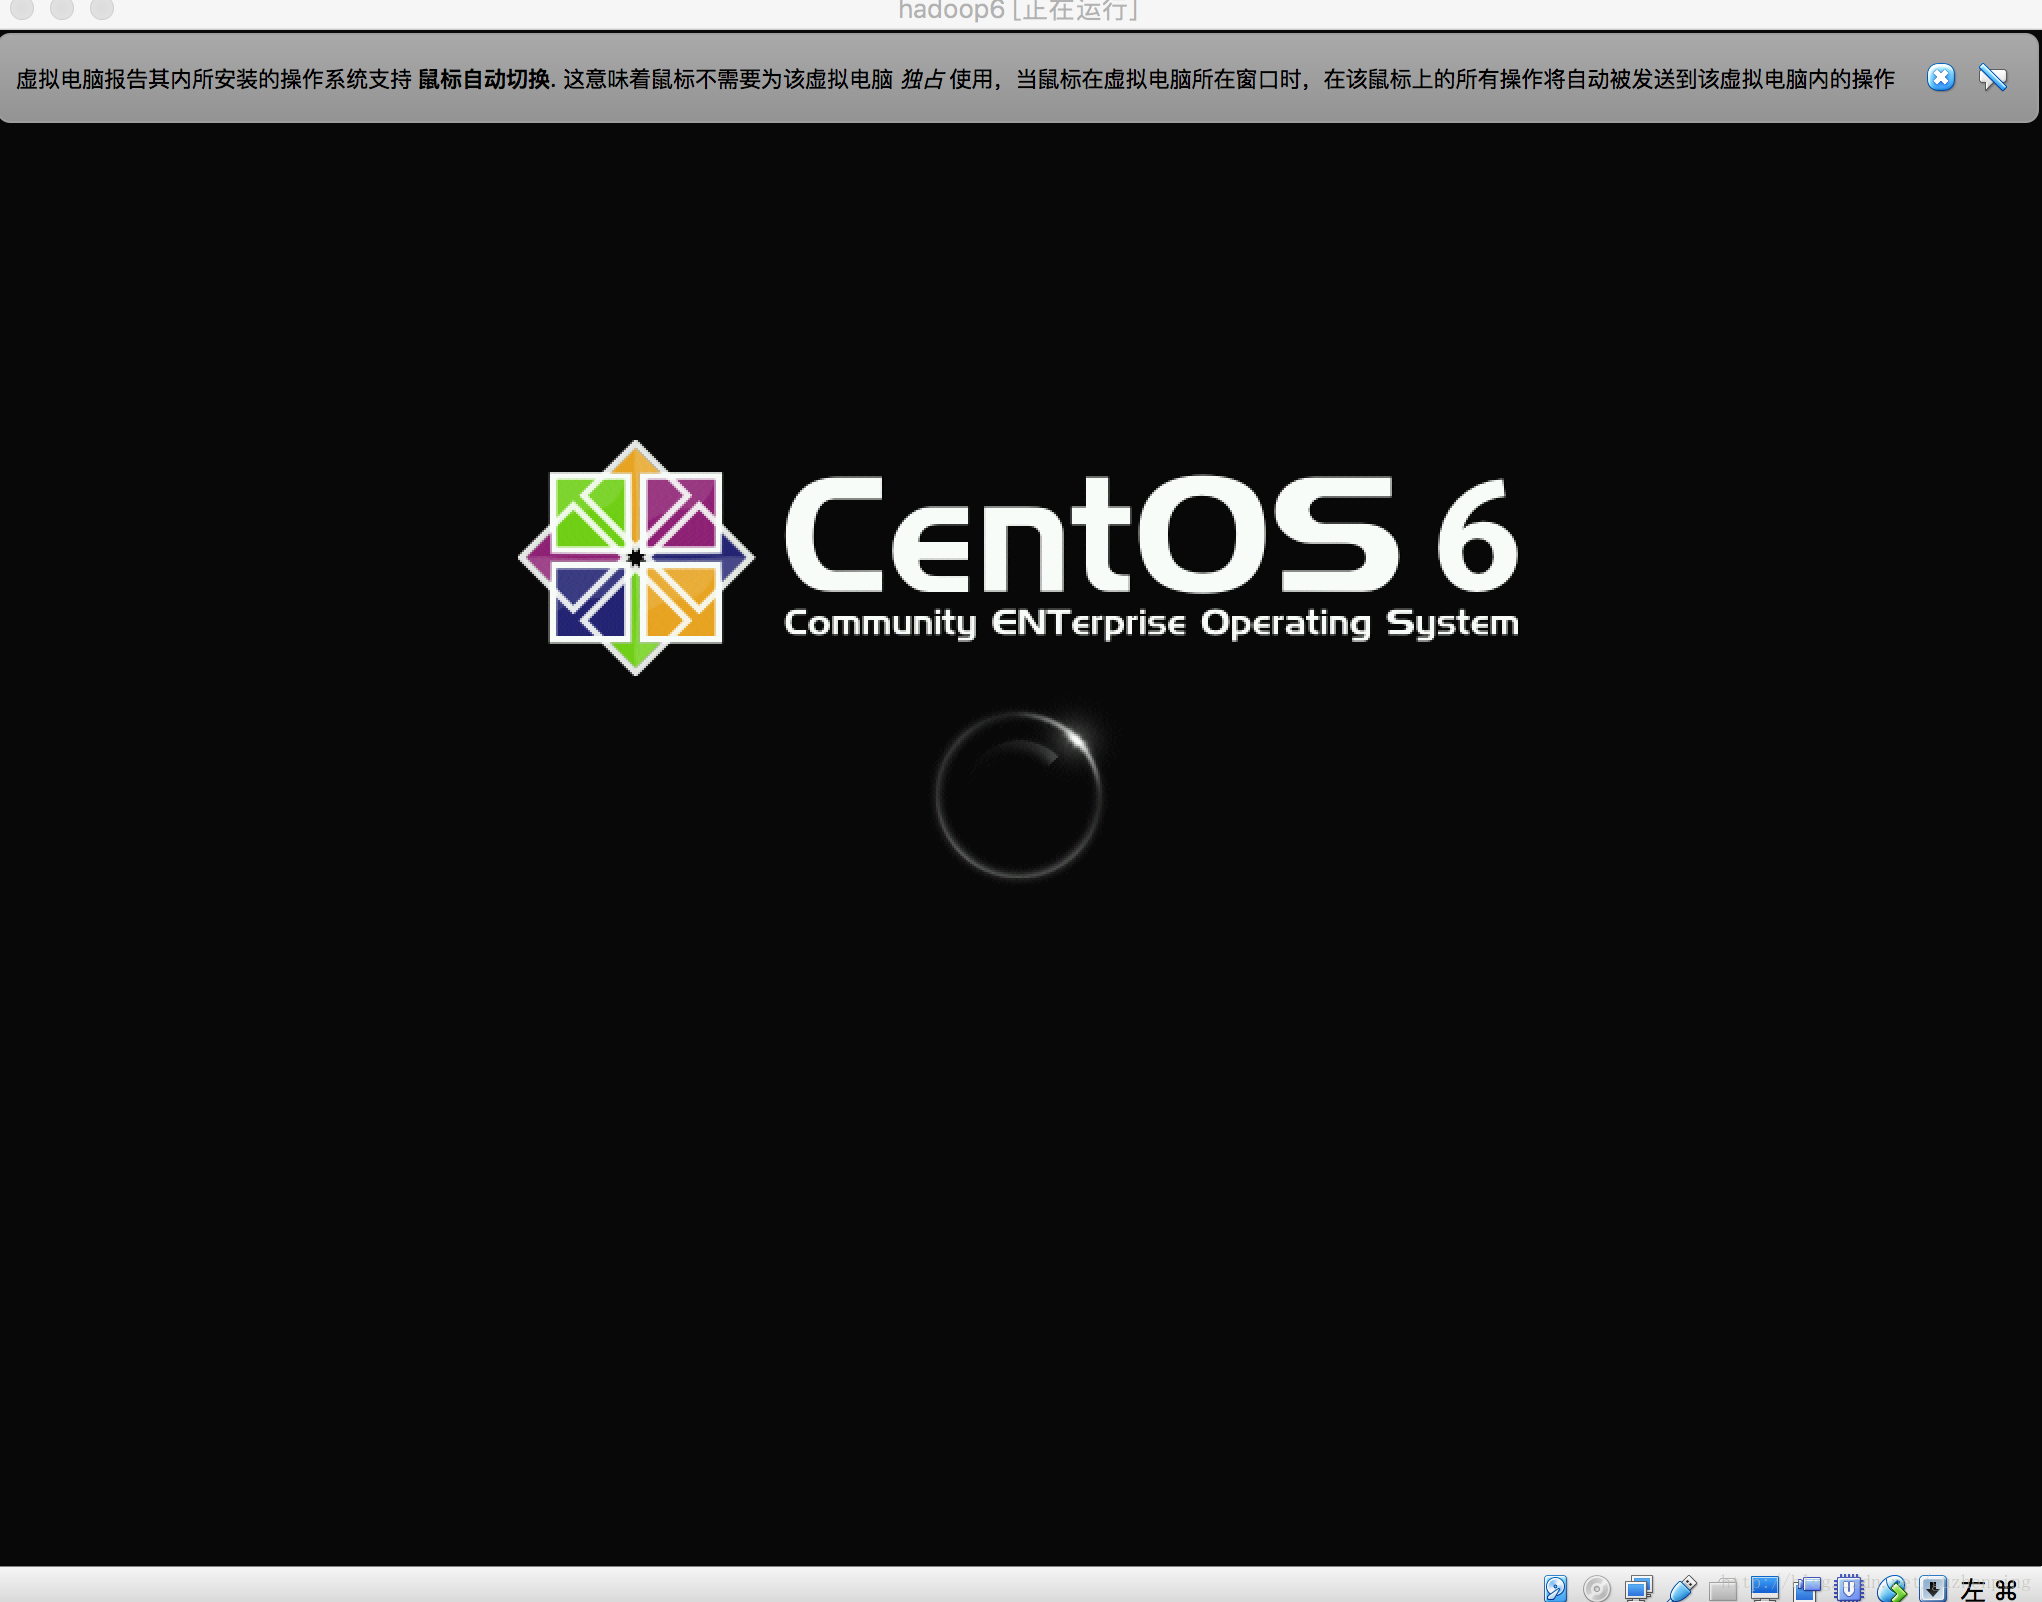Image resolution: width=2042 pixels, height=1602 pixels.
Task: Click the boot loading spinner circle
Action: [x=1018, y=796]
